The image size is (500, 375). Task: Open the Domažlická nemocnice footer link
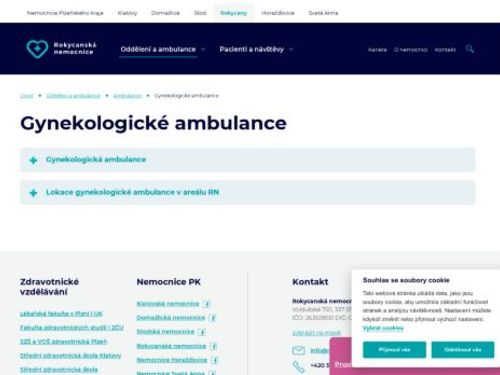171,318
